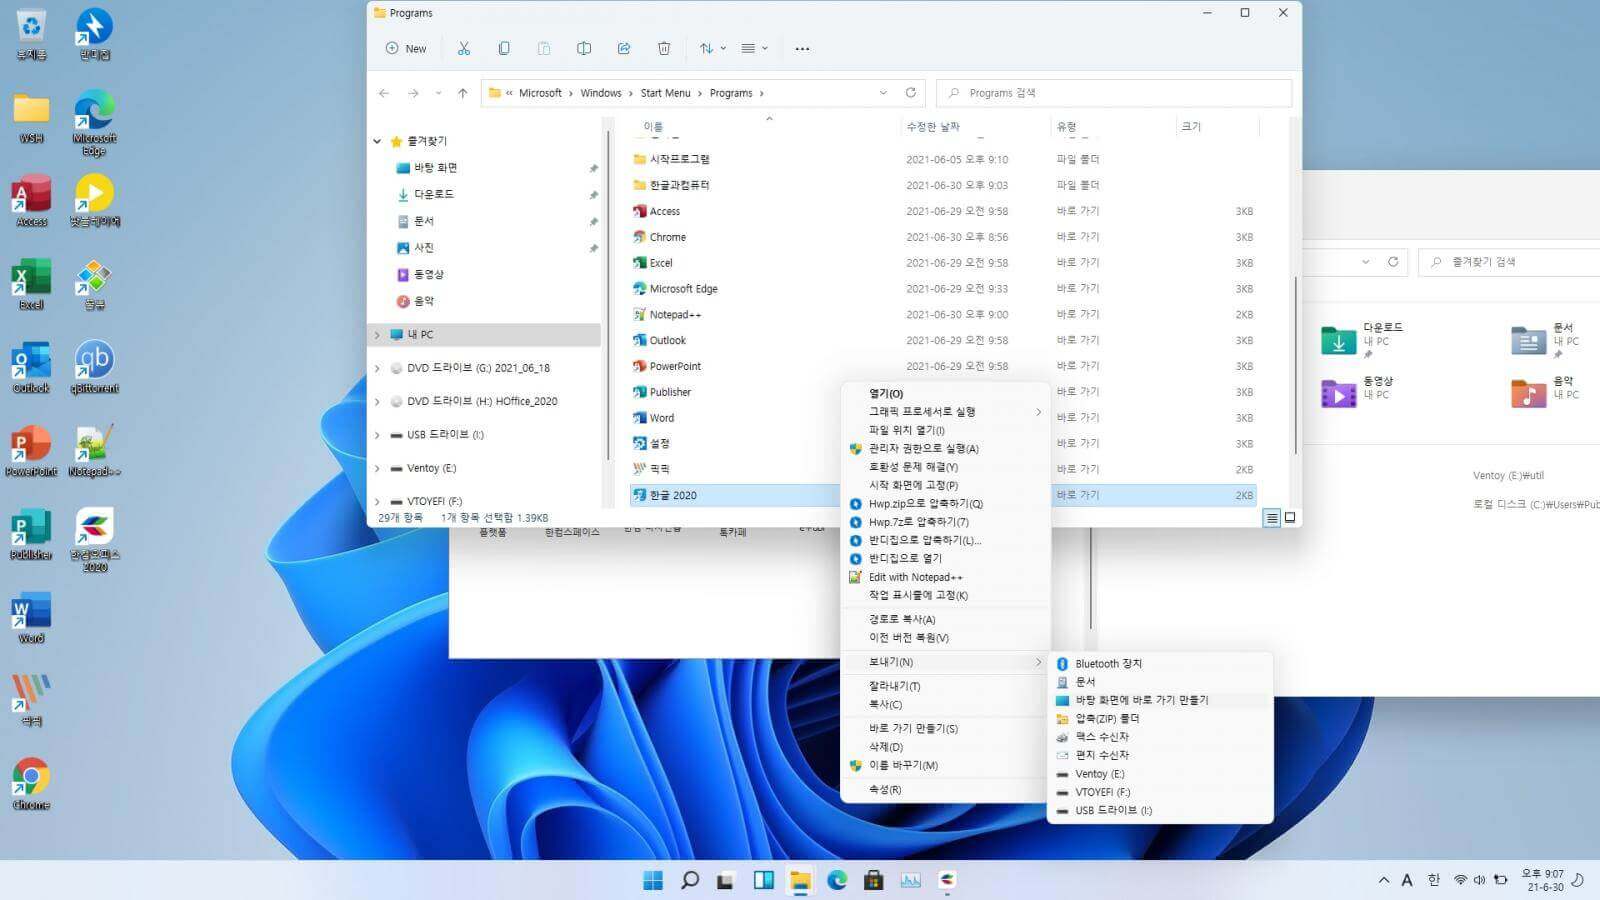Image resolution: width=1600 pixels, height=900 pixels.
Task: Click the New button in Explorer toolbar
Action: pyautogui.click(x=406, y=48)
